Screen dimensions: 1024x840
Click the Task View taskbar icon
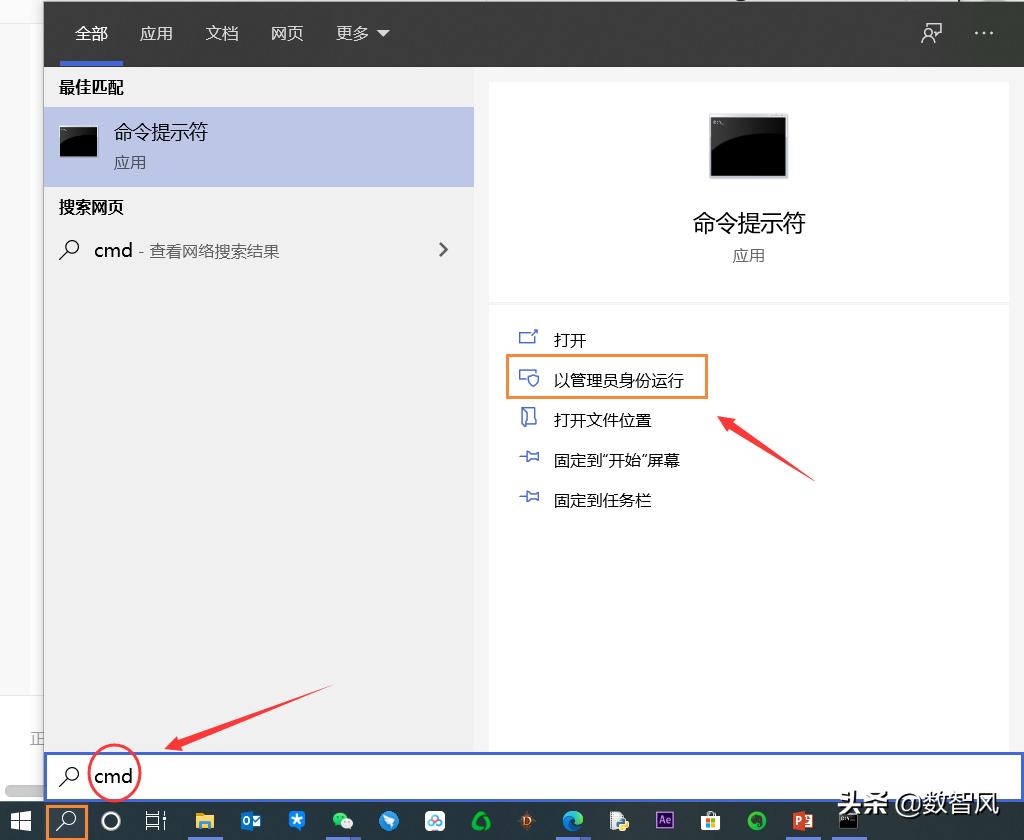click(155, 822)
